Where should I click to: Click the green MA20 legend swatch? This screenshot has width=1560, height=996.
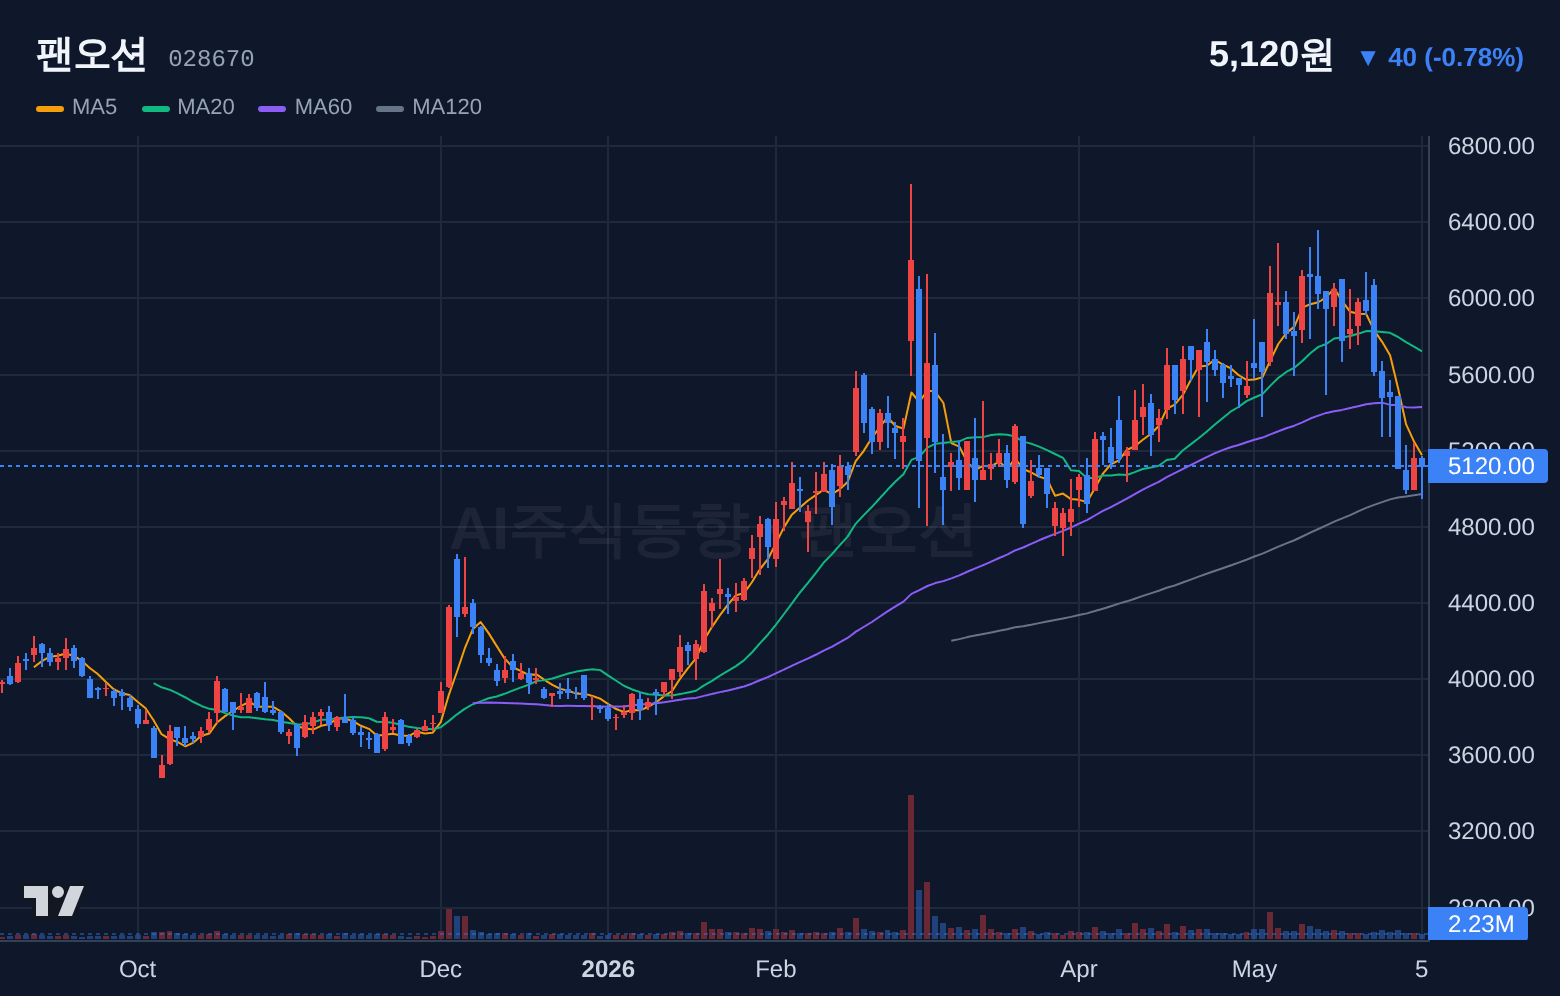(156, 108)
